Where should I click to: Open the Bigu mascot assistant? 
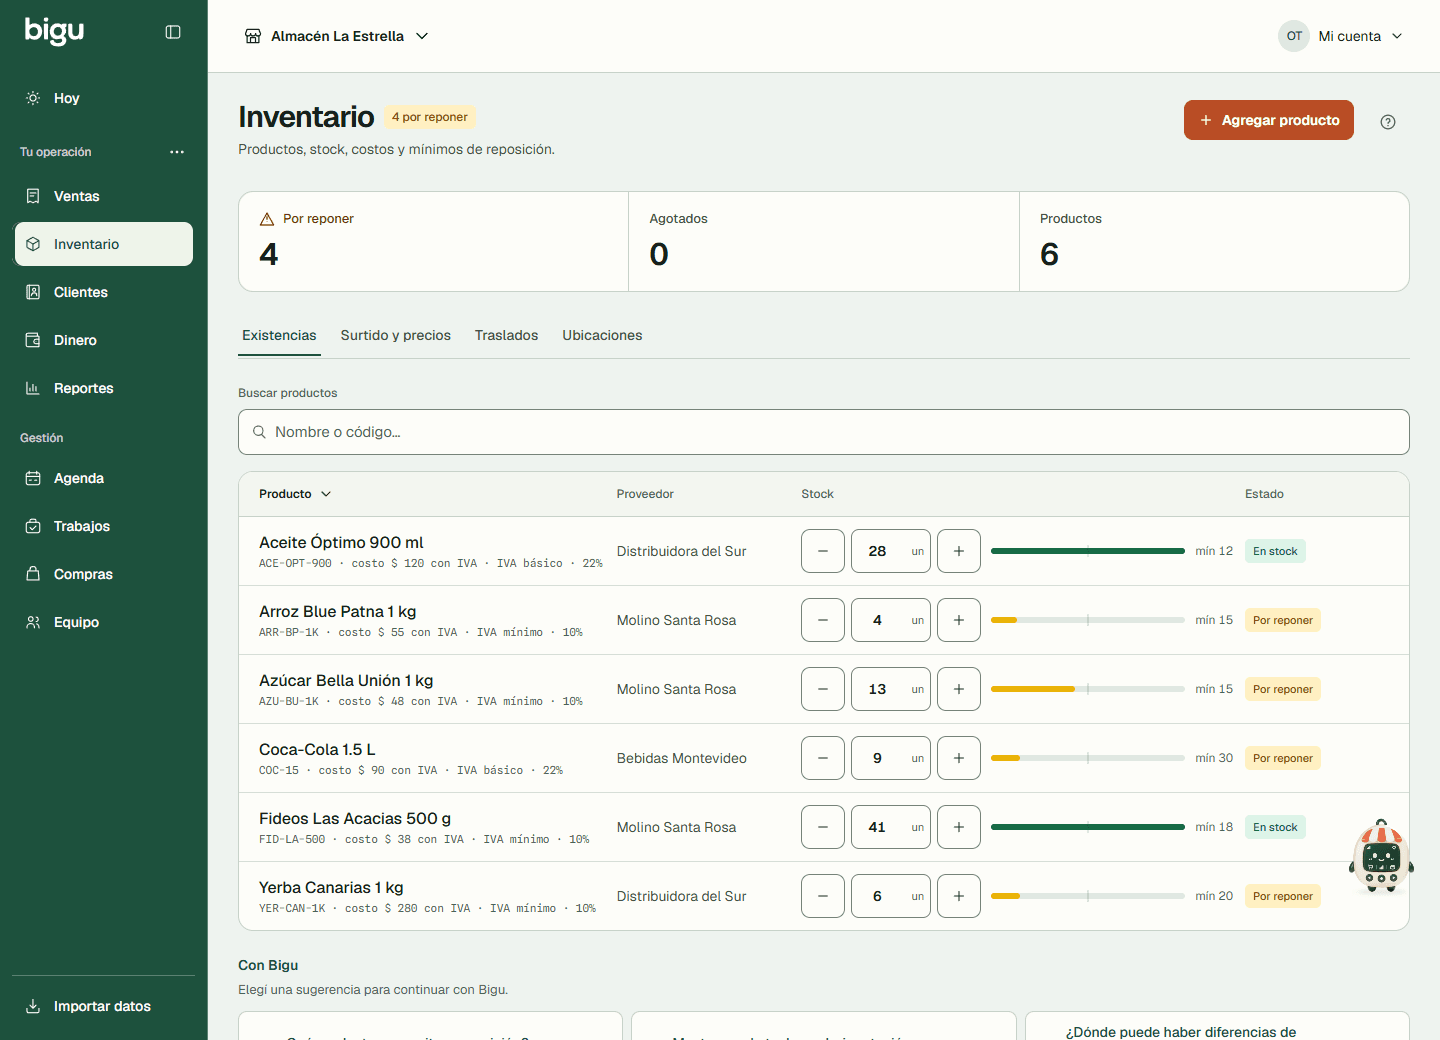pyautogui.click(x=1381, y=856)
